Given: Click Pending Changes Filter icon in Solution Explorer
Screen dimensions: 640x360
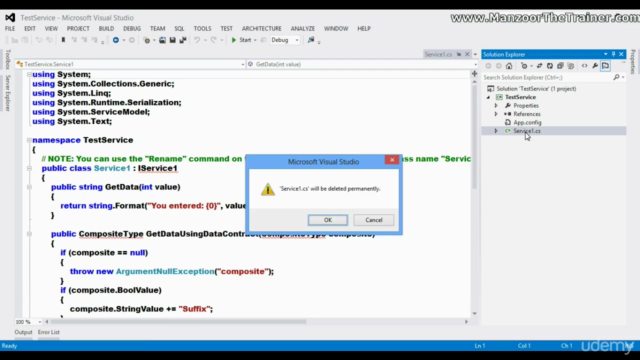Looking at the screenshot, I should click(524, 66).
